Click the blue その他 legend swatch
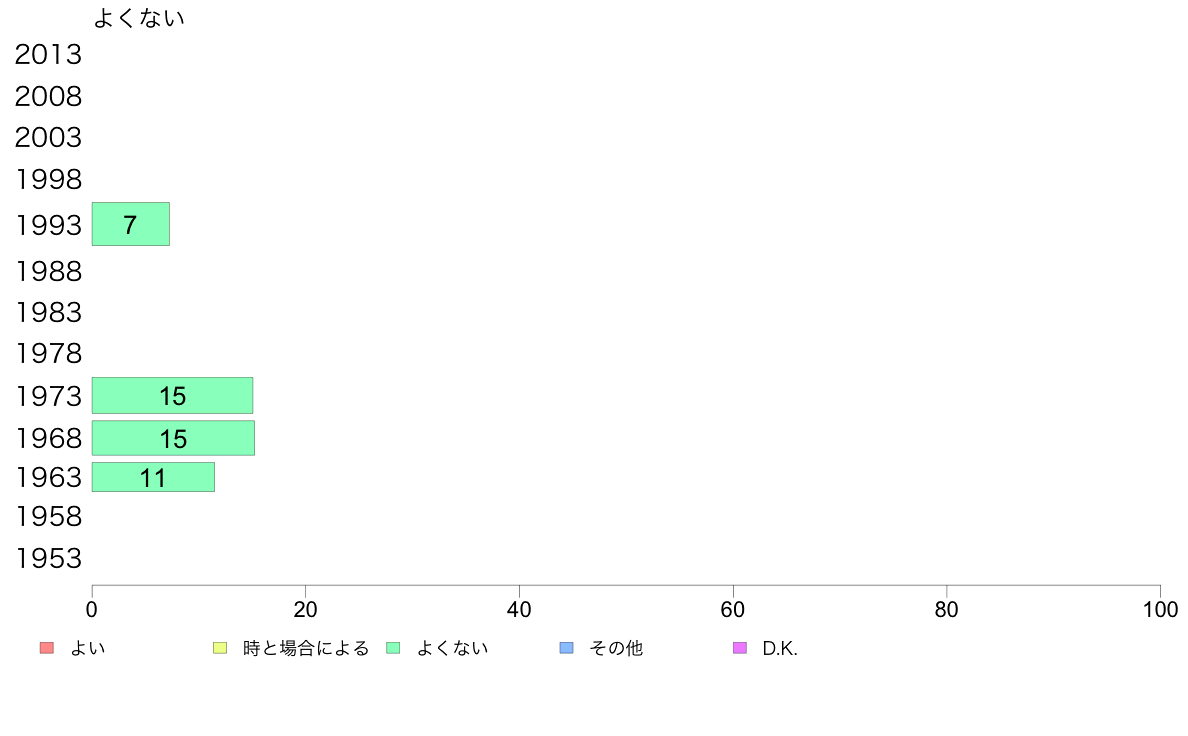 coord(567,648)
